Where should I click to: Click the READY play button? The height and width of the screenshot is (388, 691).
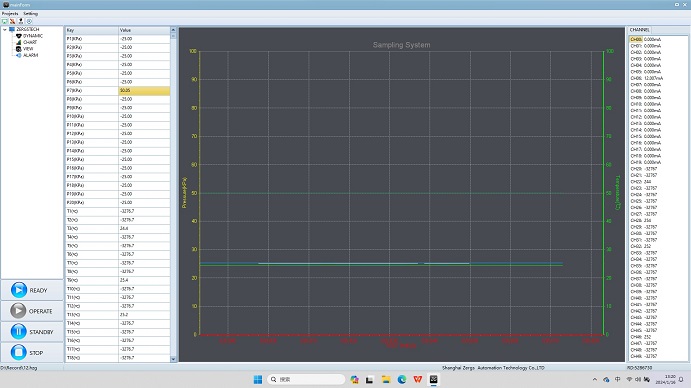(x=32, y=290)
